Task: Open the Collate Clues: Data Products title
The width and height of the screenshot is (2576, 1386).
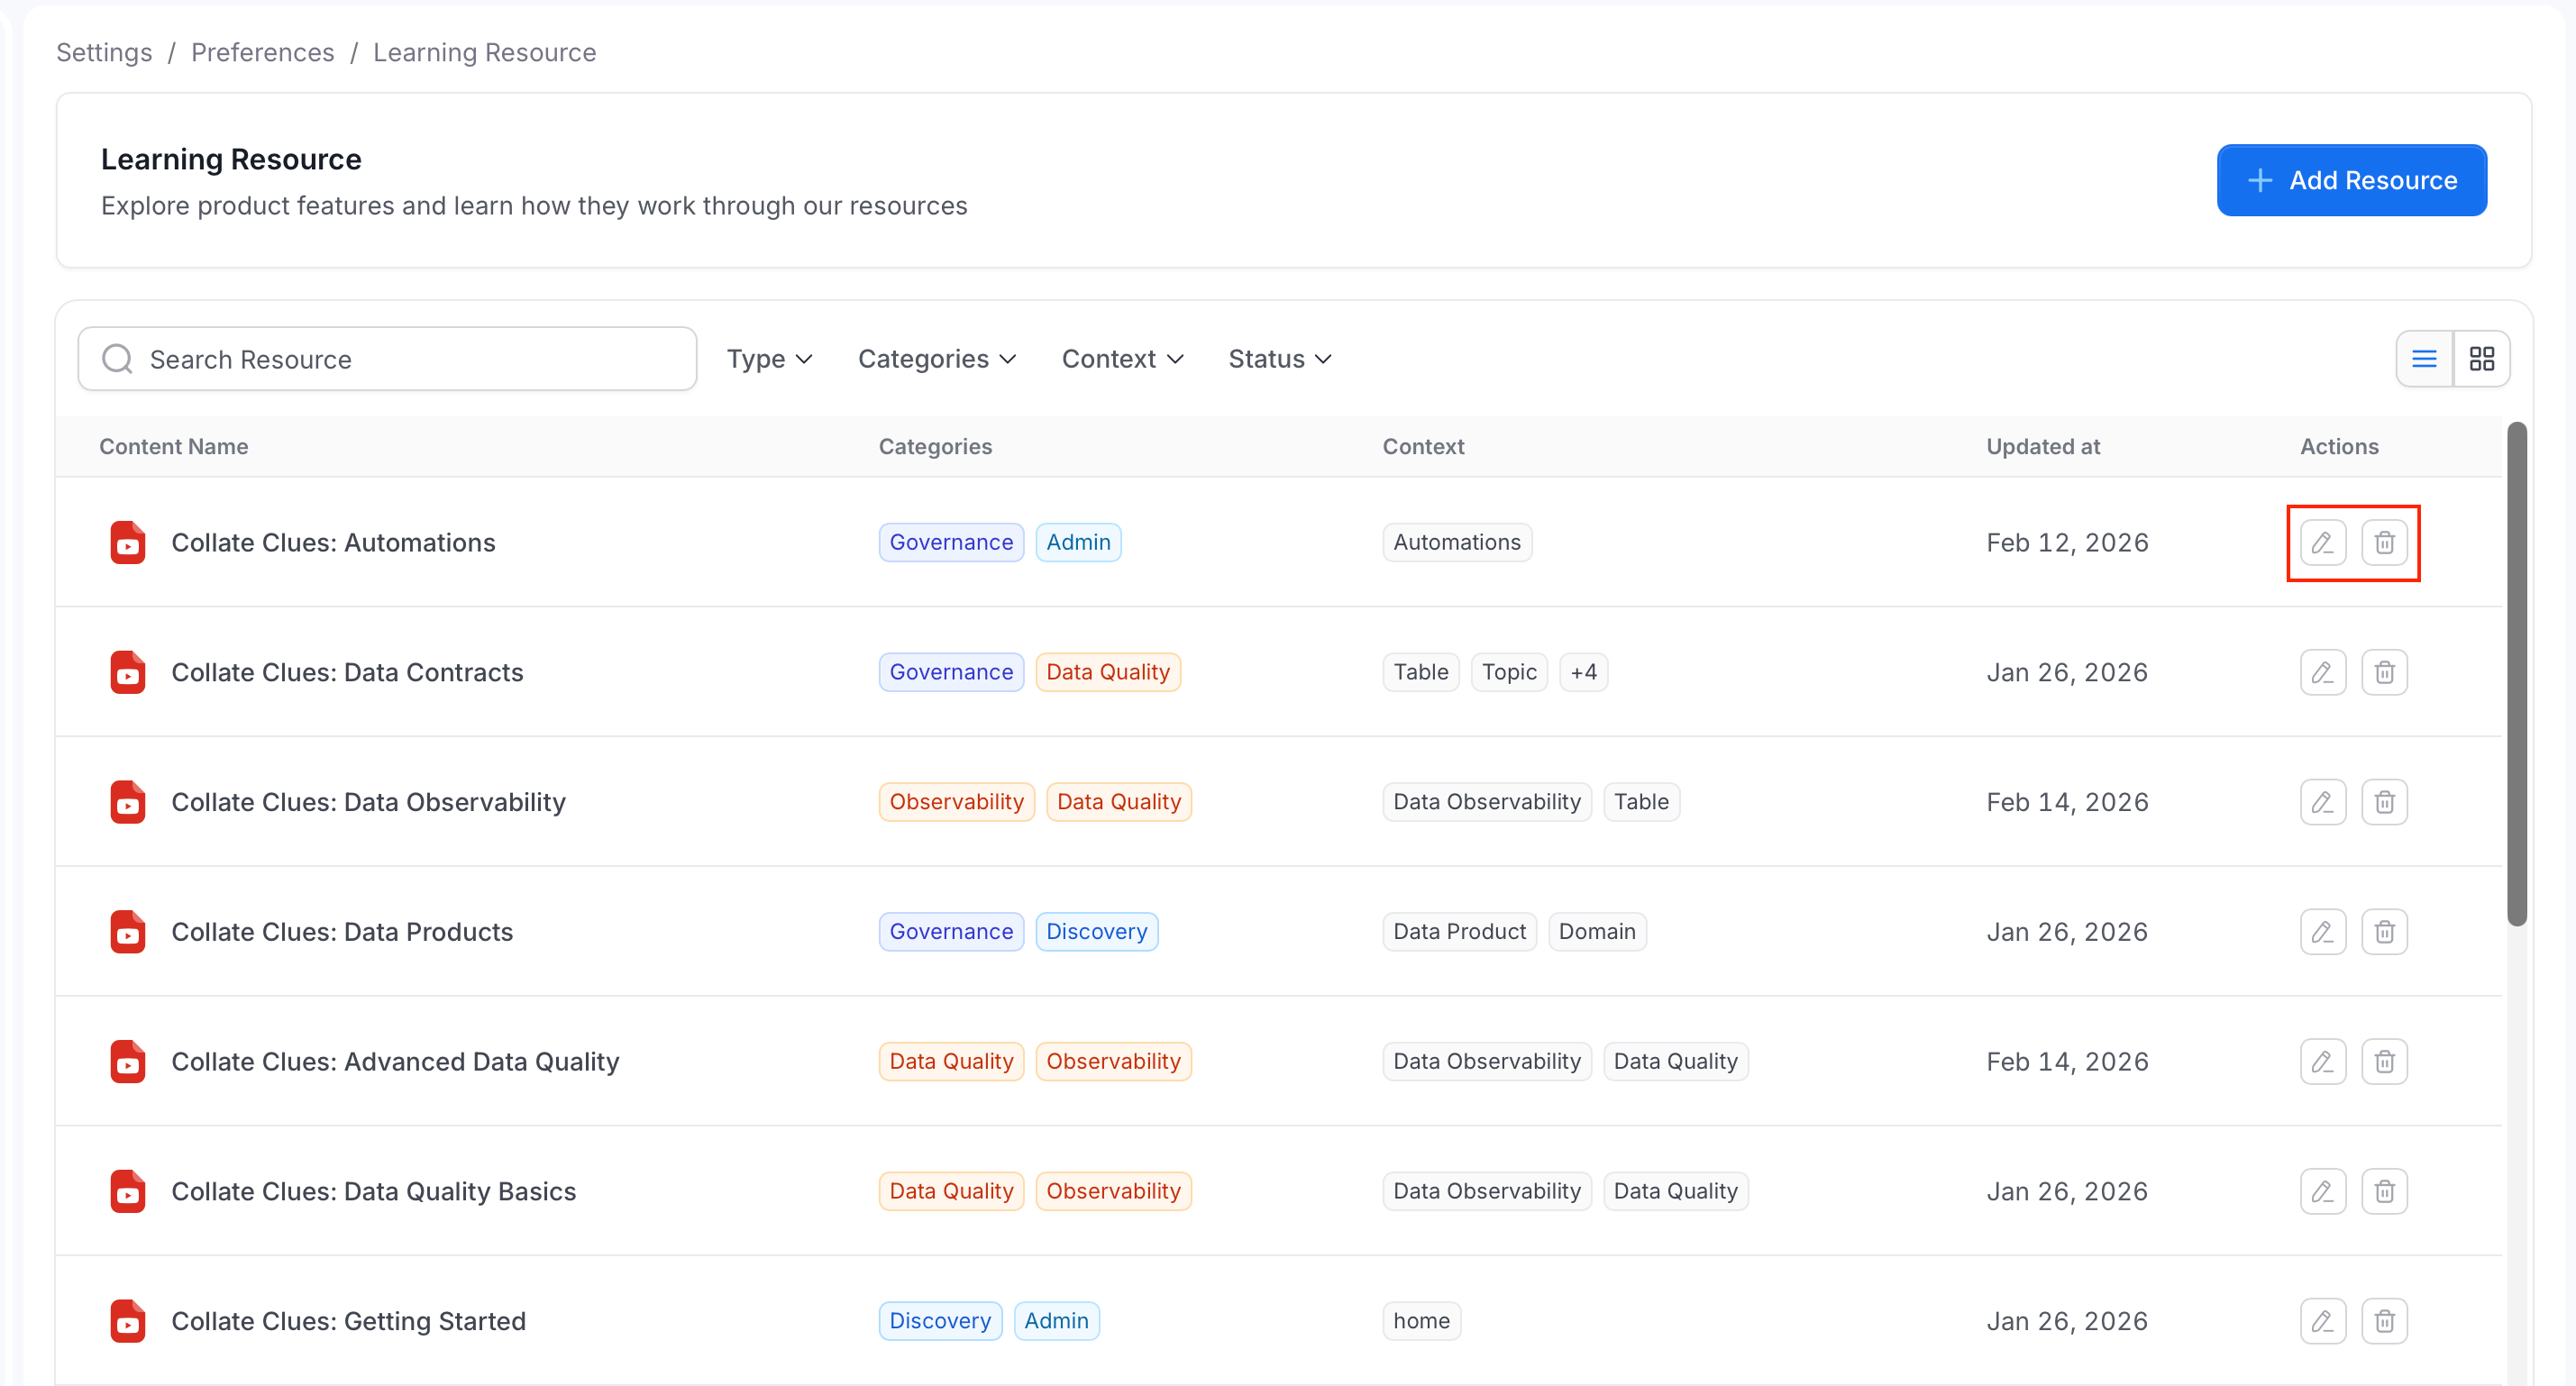Action: pos(342,932)
